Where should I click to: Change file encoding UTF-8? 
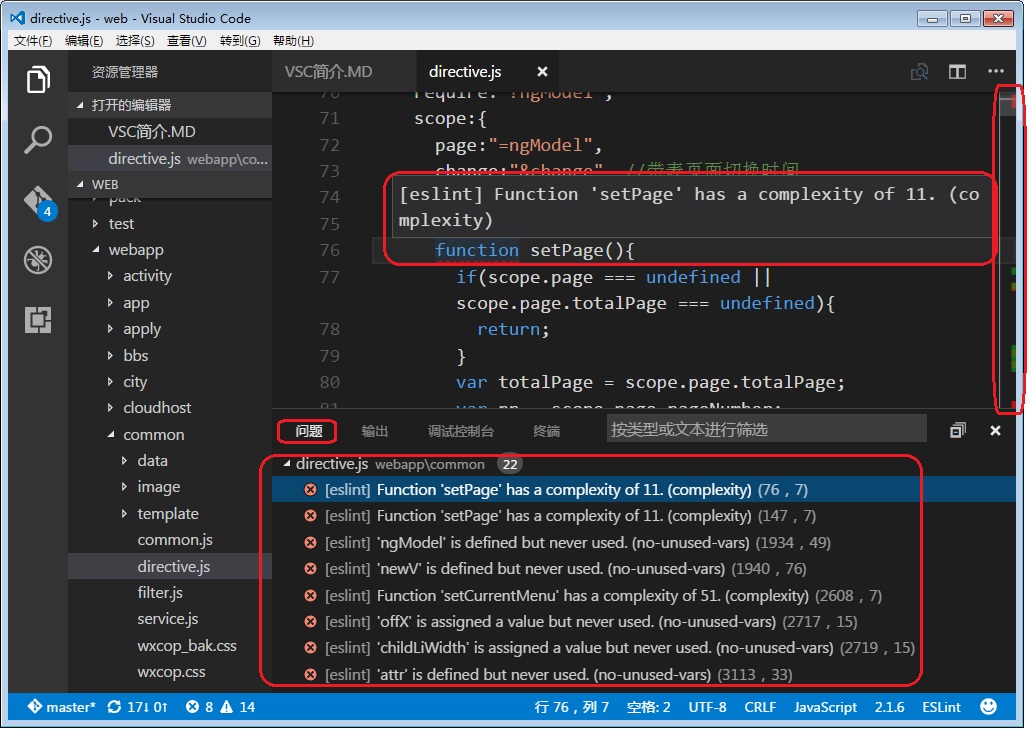point(707,707)
